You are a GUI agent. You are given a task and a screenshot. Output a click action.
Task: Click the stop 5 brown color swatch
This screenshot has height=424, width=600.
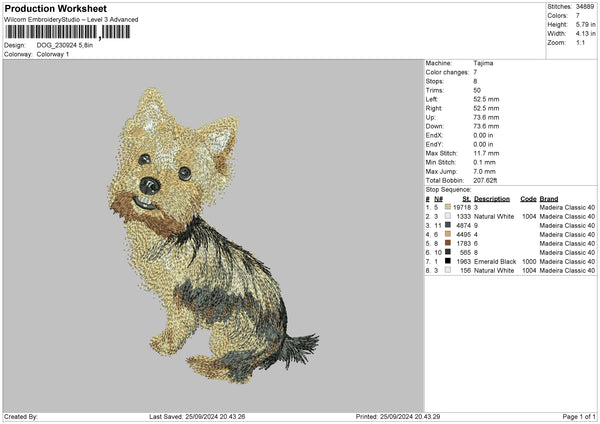448,243
